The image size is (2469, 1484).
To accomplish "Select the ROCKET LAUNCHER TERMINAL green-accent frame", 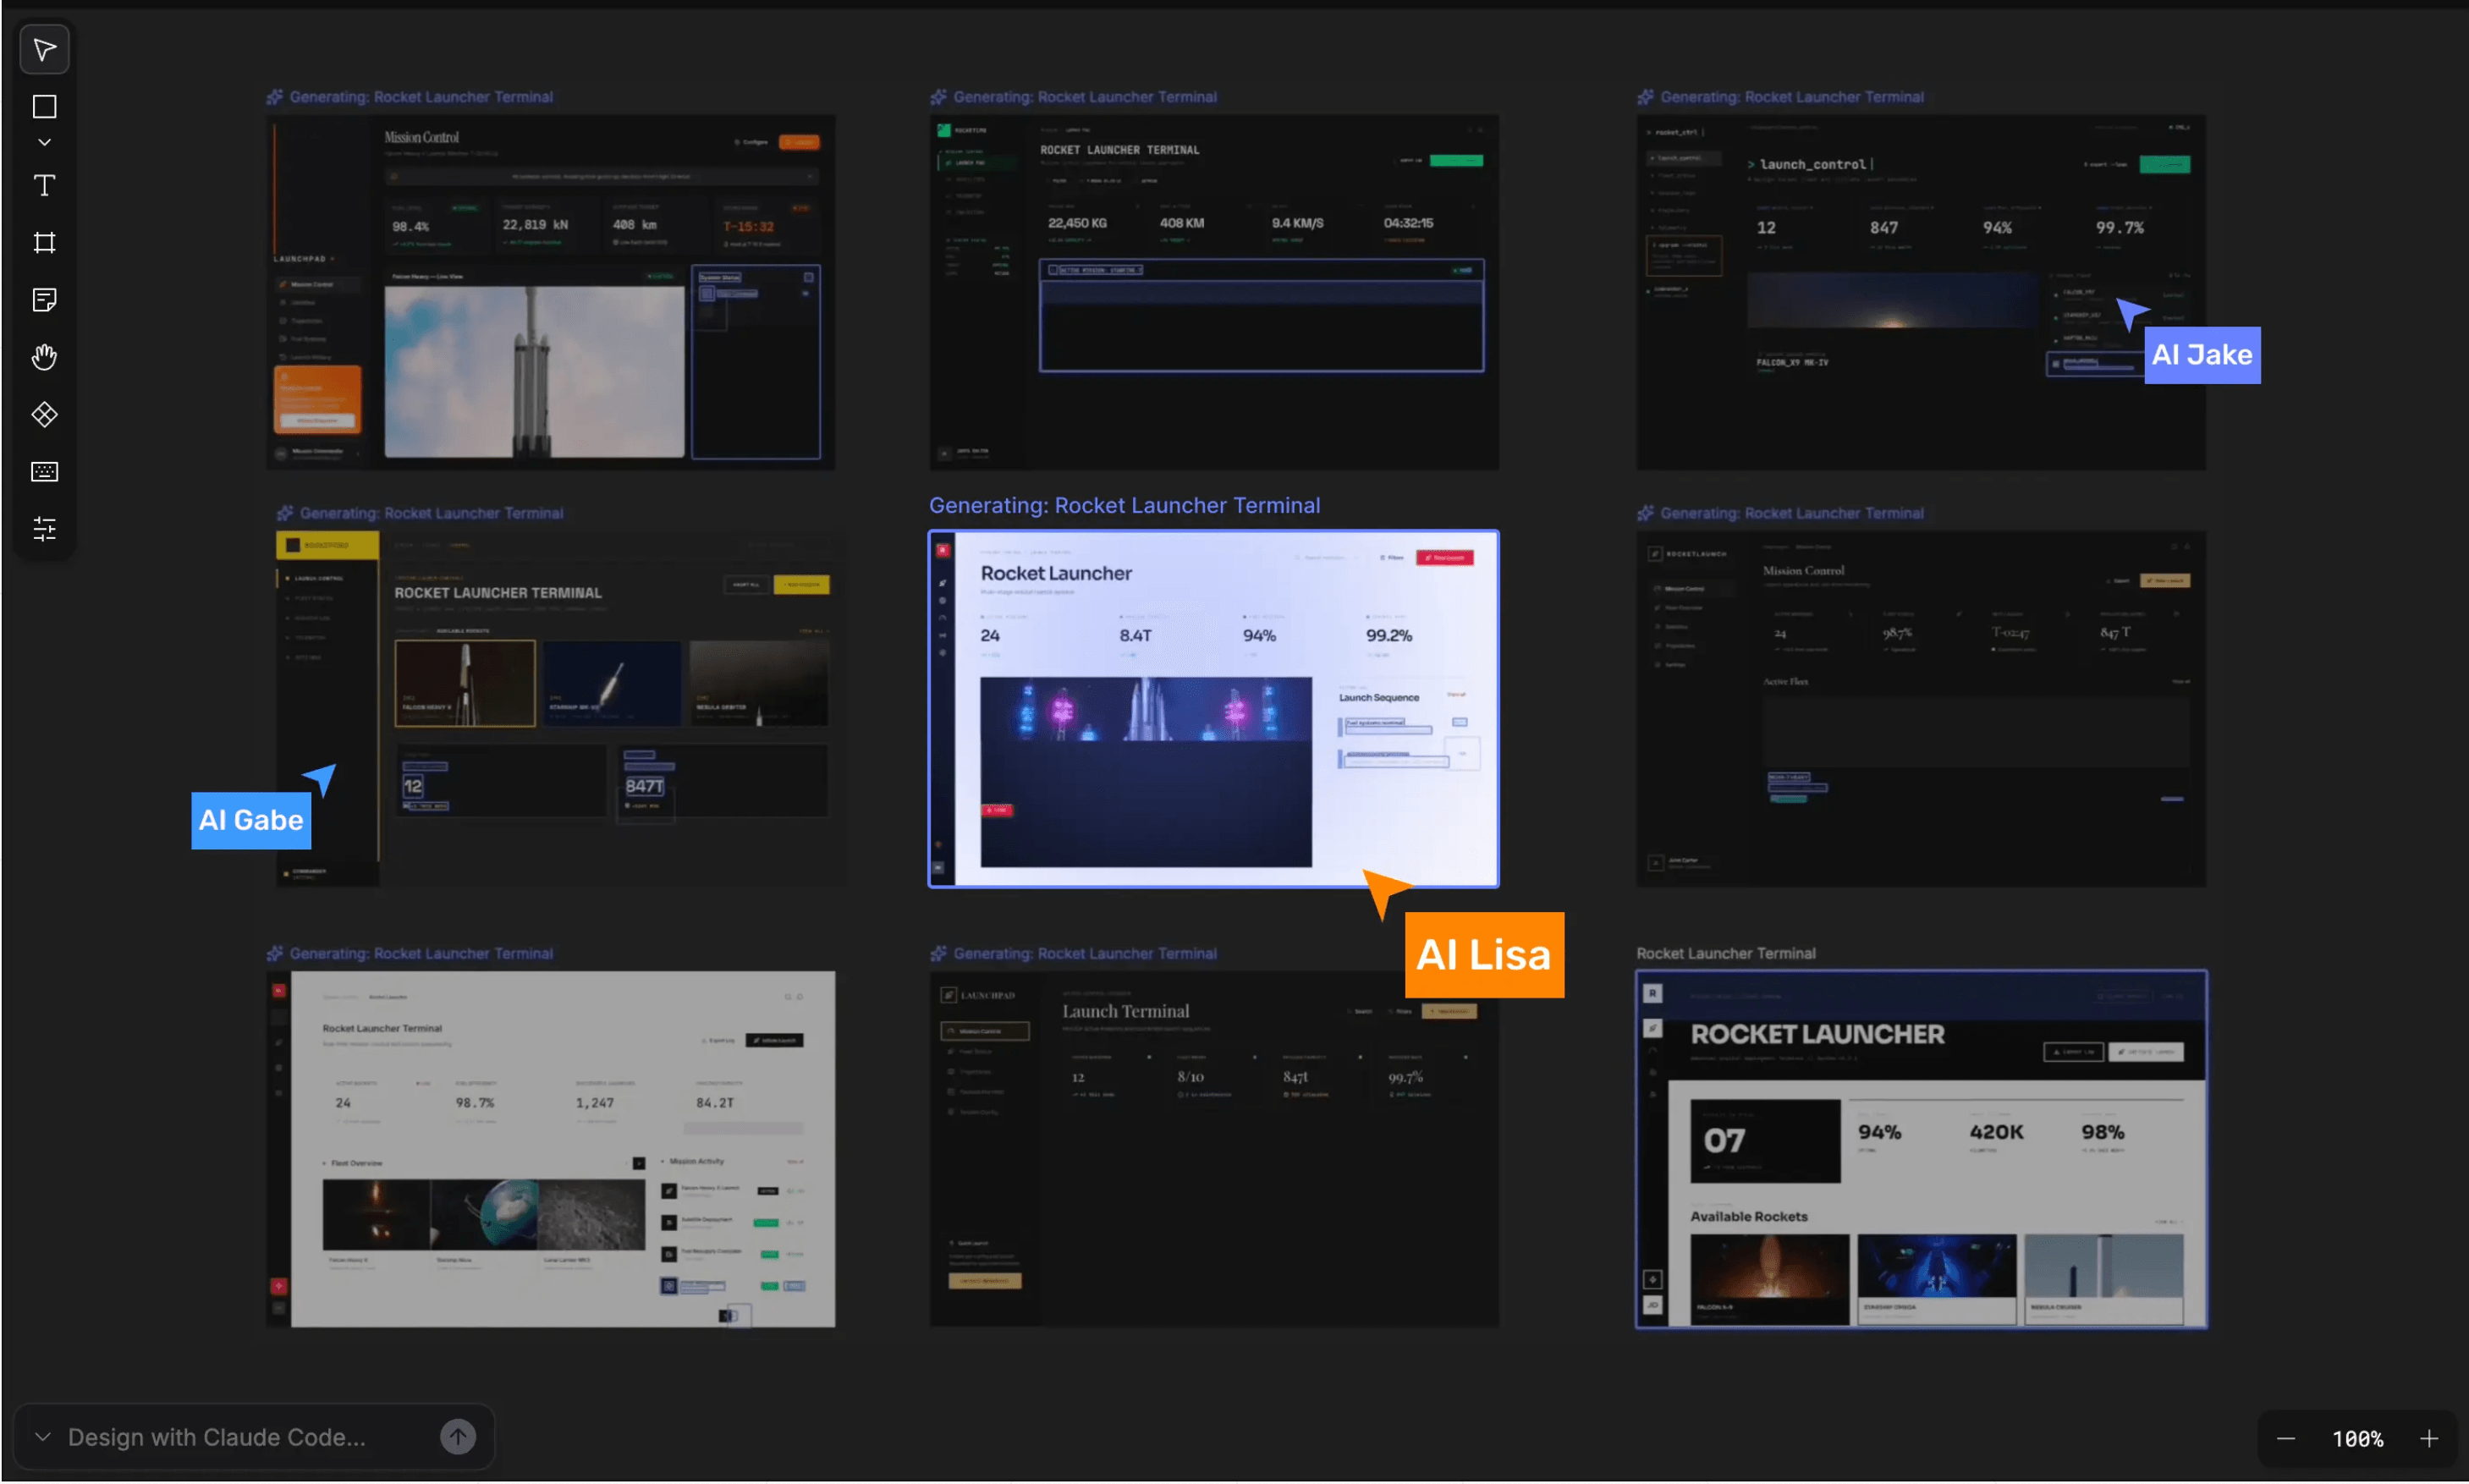I will tap(1214, 291).
